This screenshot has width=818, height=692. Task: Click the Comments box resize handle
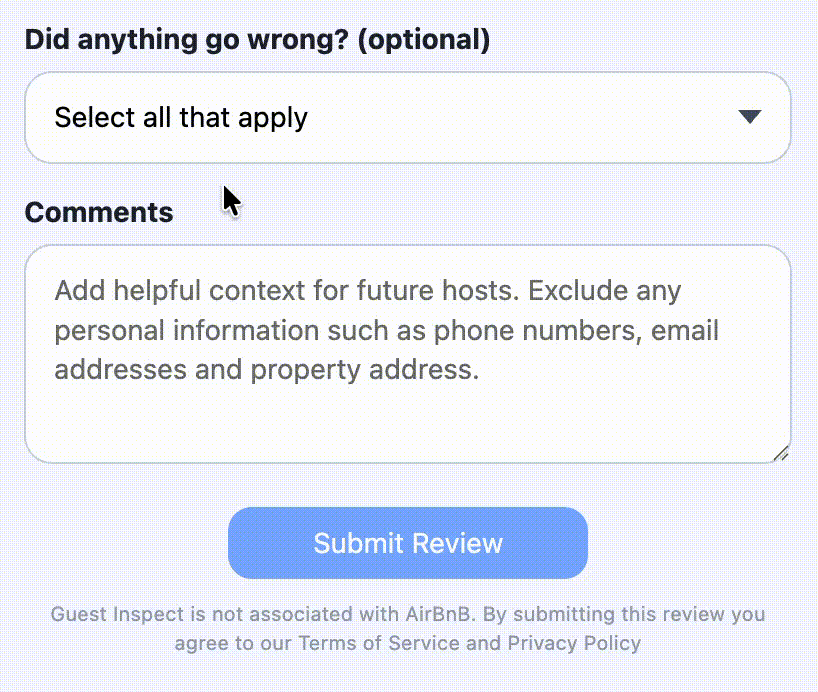coord(781,454)
